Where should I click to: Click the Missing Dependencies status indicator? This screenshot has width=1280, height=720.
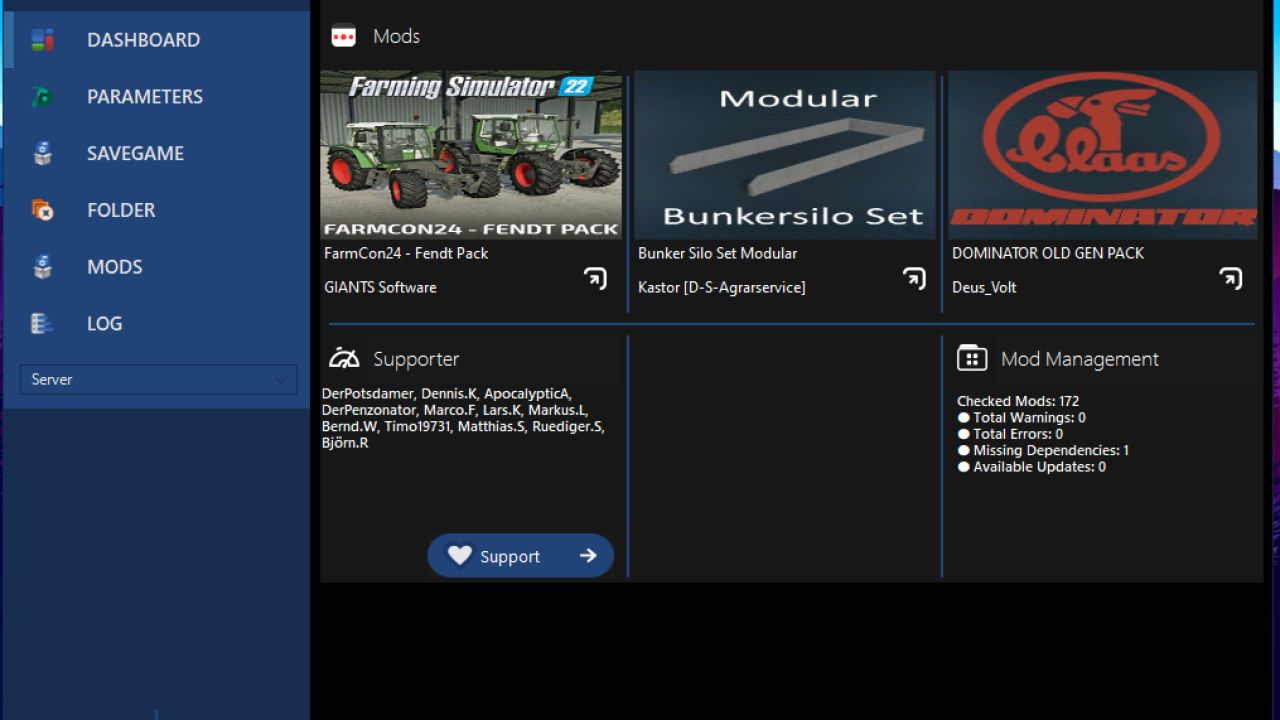tap(964, 450)
